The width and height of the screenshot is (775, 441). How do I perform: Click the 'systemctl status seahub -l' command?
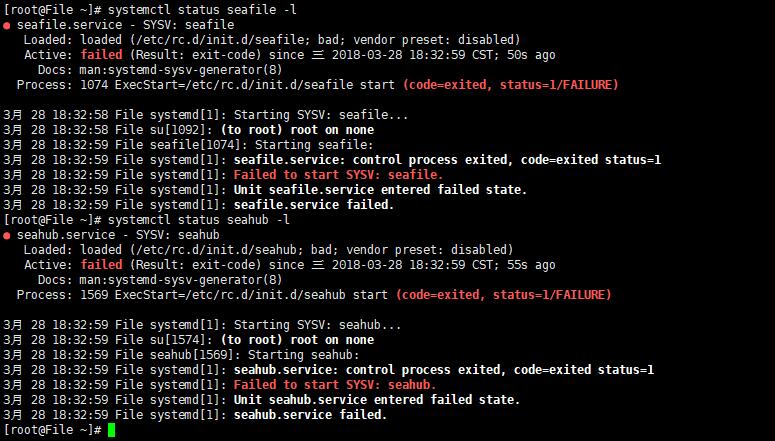199,220
